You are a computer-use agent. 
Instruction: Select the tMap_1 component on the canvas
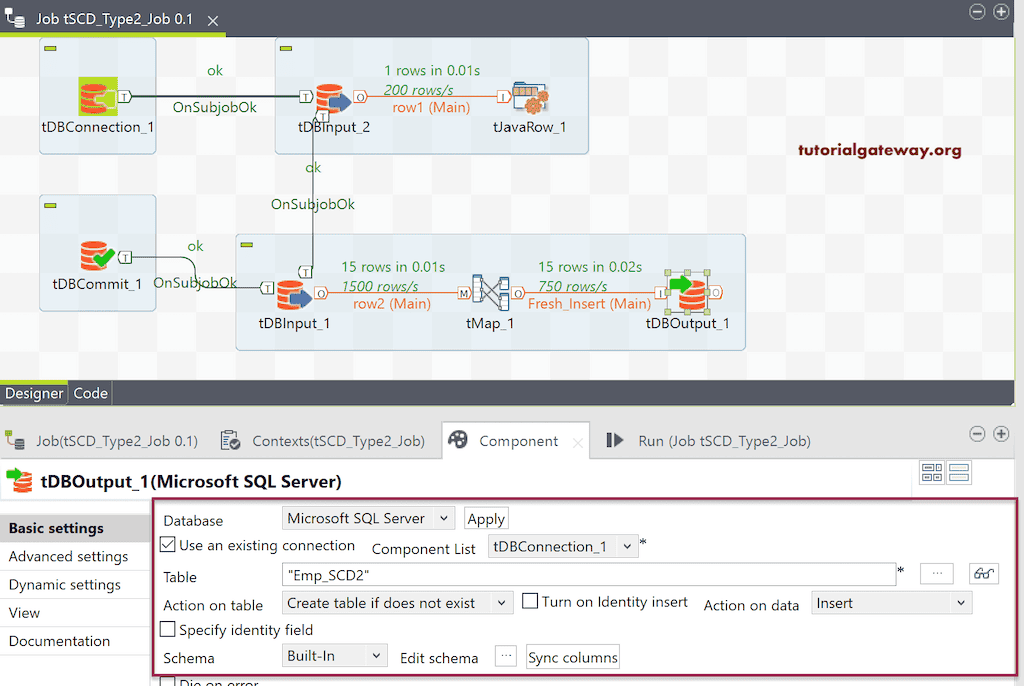(x=489, y=294)
